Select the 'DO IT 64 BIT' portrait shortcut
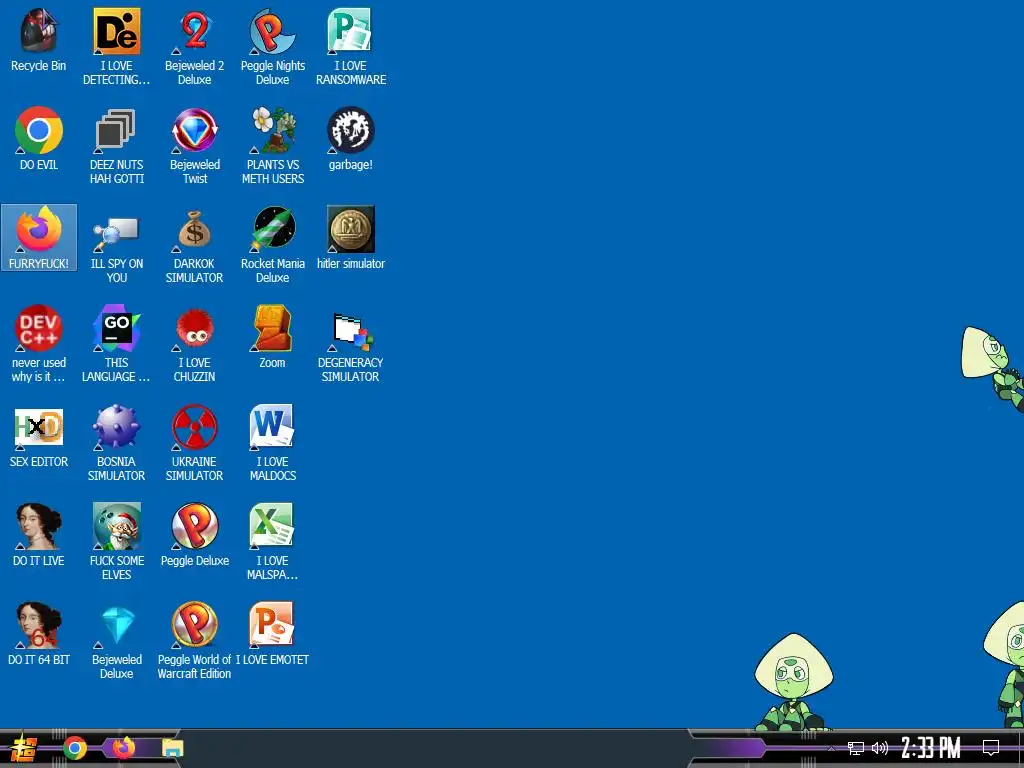The height and width of the screenshot is (768, 1024). tap(39, 633)
